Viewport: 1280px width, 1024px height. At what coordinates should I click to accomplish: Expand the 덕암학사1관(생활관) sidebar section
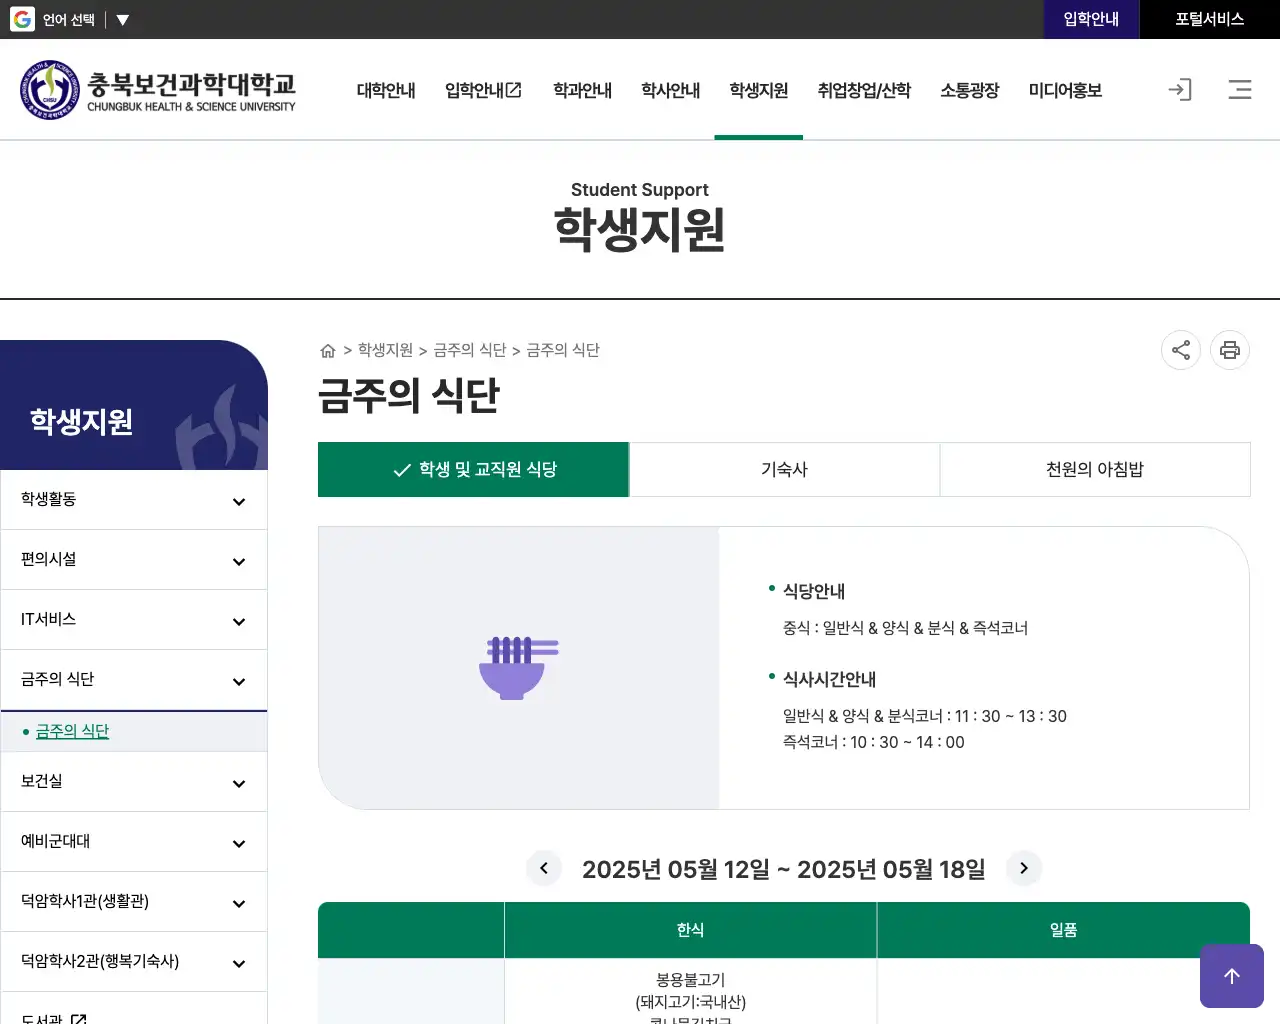coord(134,902)
